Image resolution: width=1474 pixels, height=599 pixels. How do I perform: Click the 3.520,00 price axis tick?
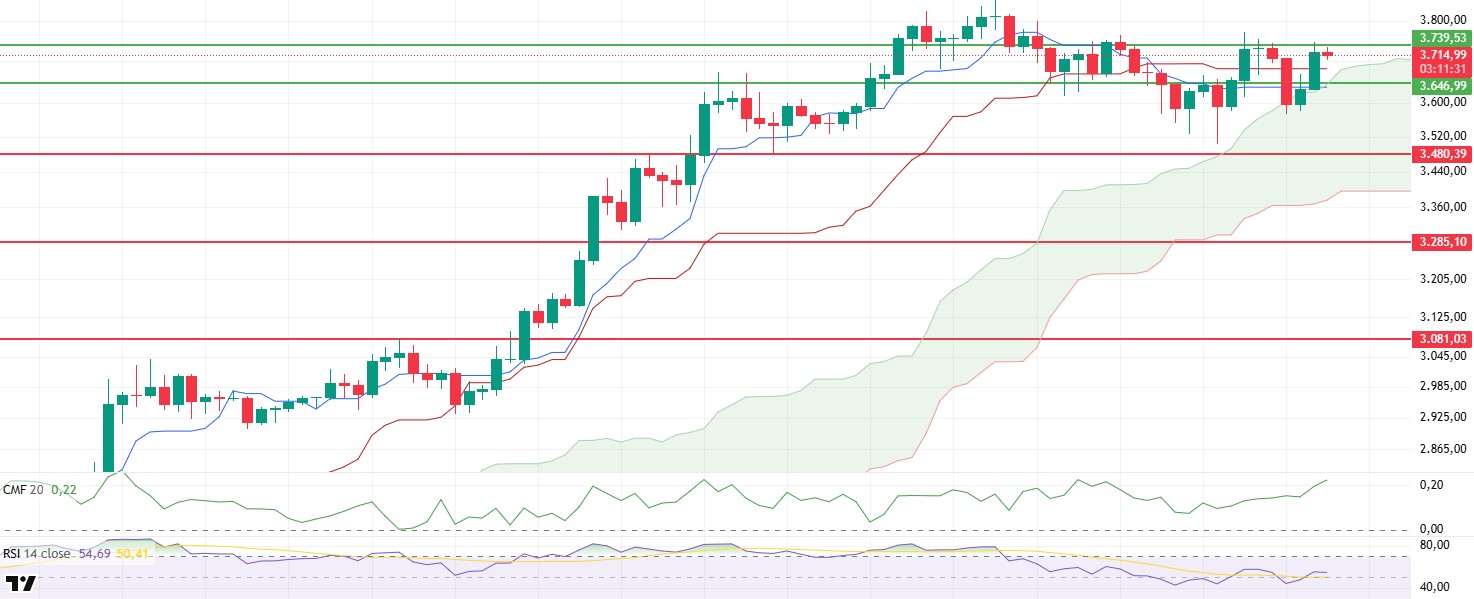pos(1442,136)
